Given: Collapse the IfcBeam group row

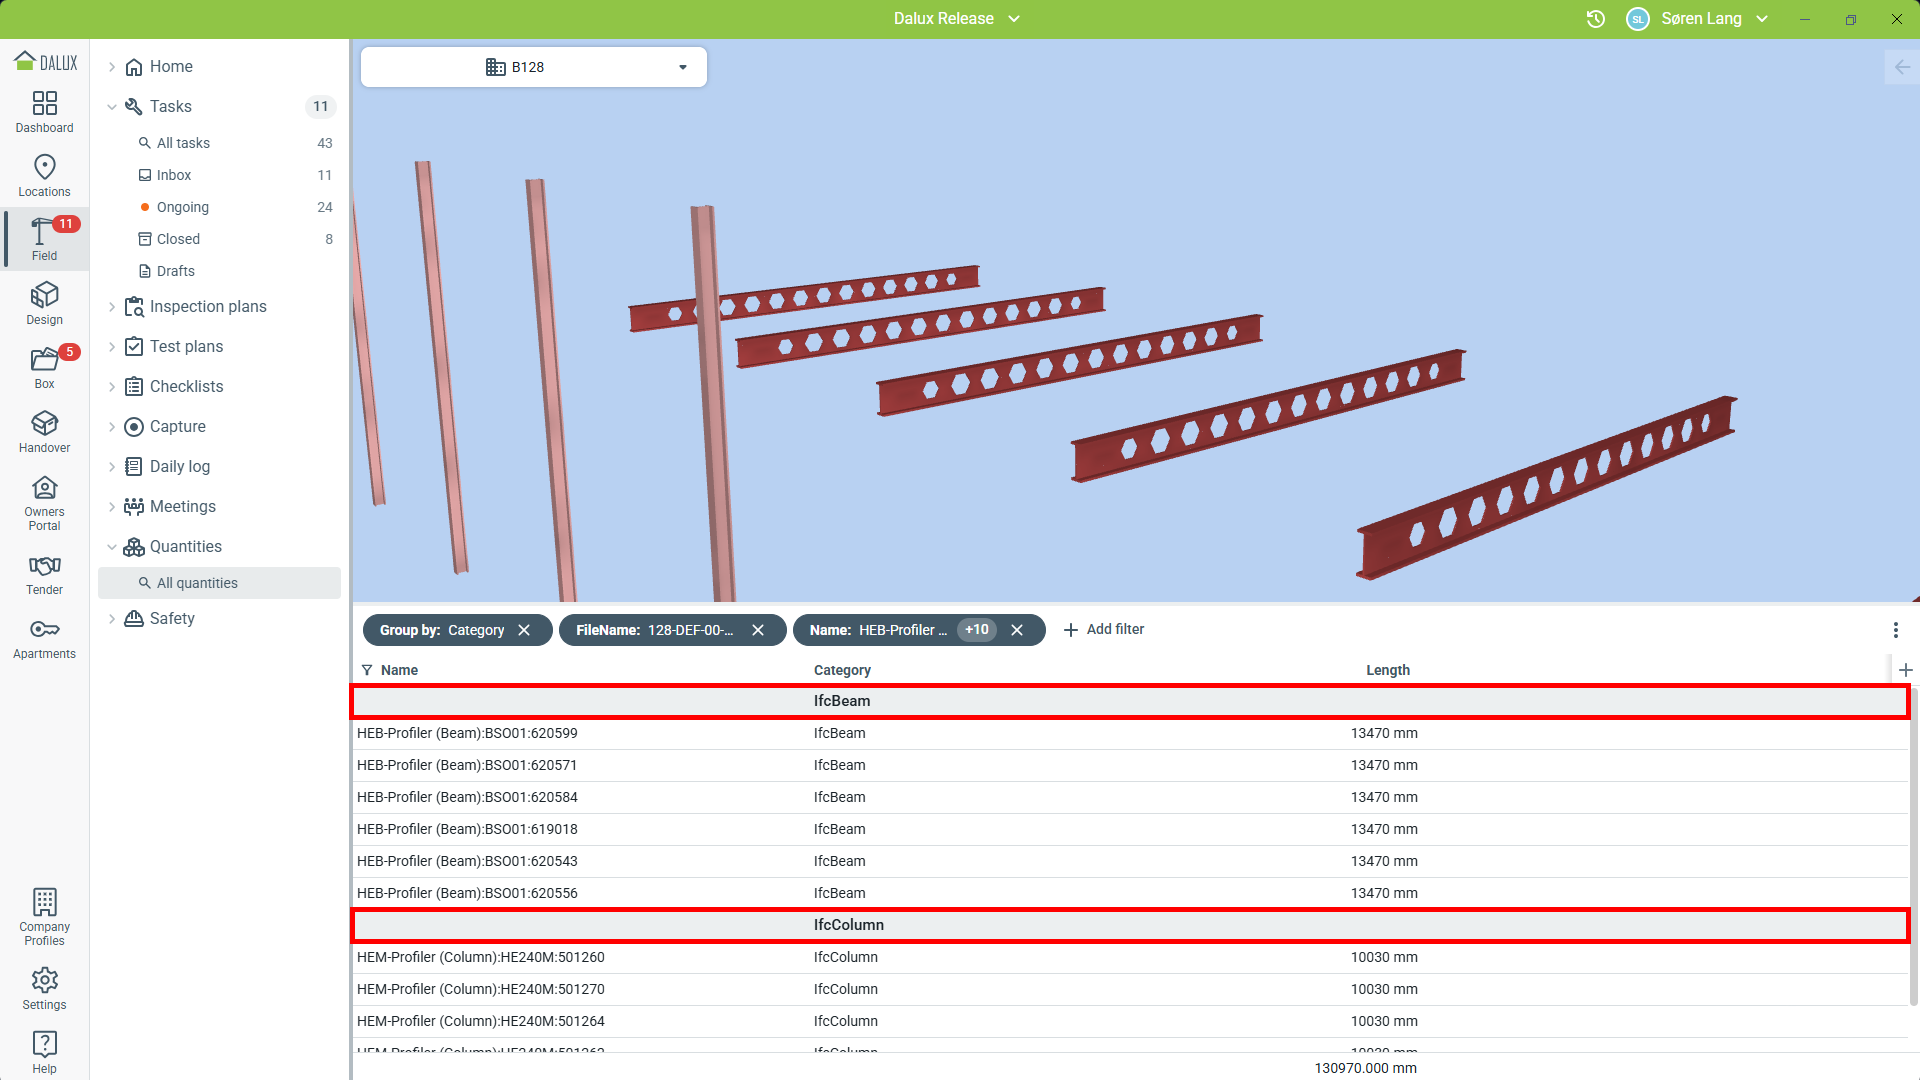Looking at the screenshot, I should (x=1130, y=701).
